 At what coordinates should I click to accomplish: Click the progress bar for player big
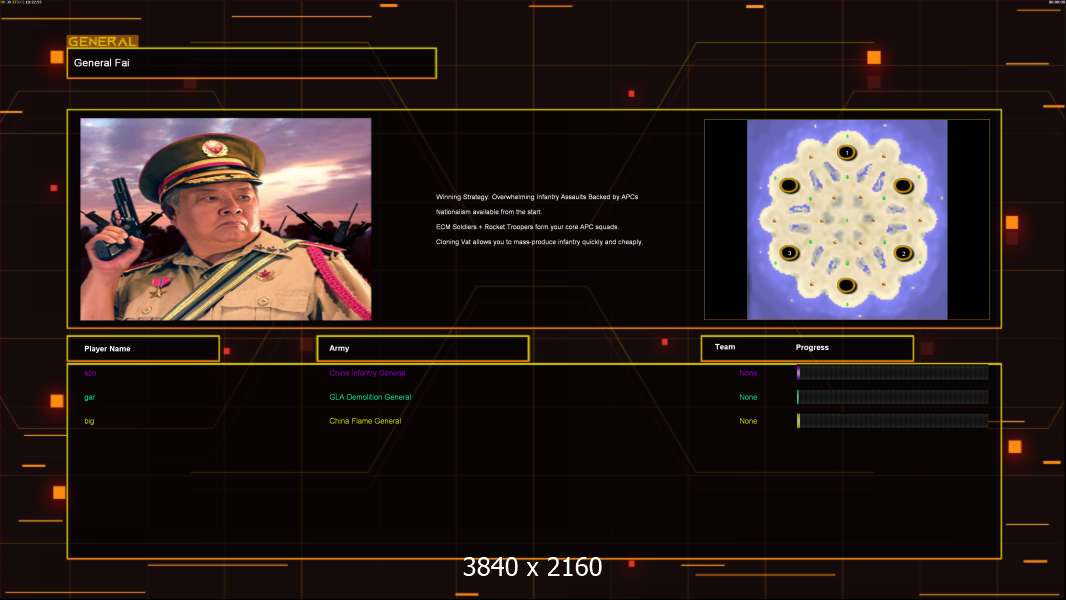tap(892, 421)
